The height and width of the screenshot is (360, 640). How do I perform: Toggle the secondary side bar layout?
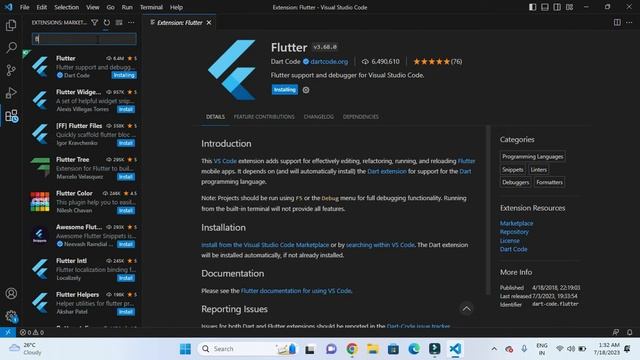pos(557,7)
